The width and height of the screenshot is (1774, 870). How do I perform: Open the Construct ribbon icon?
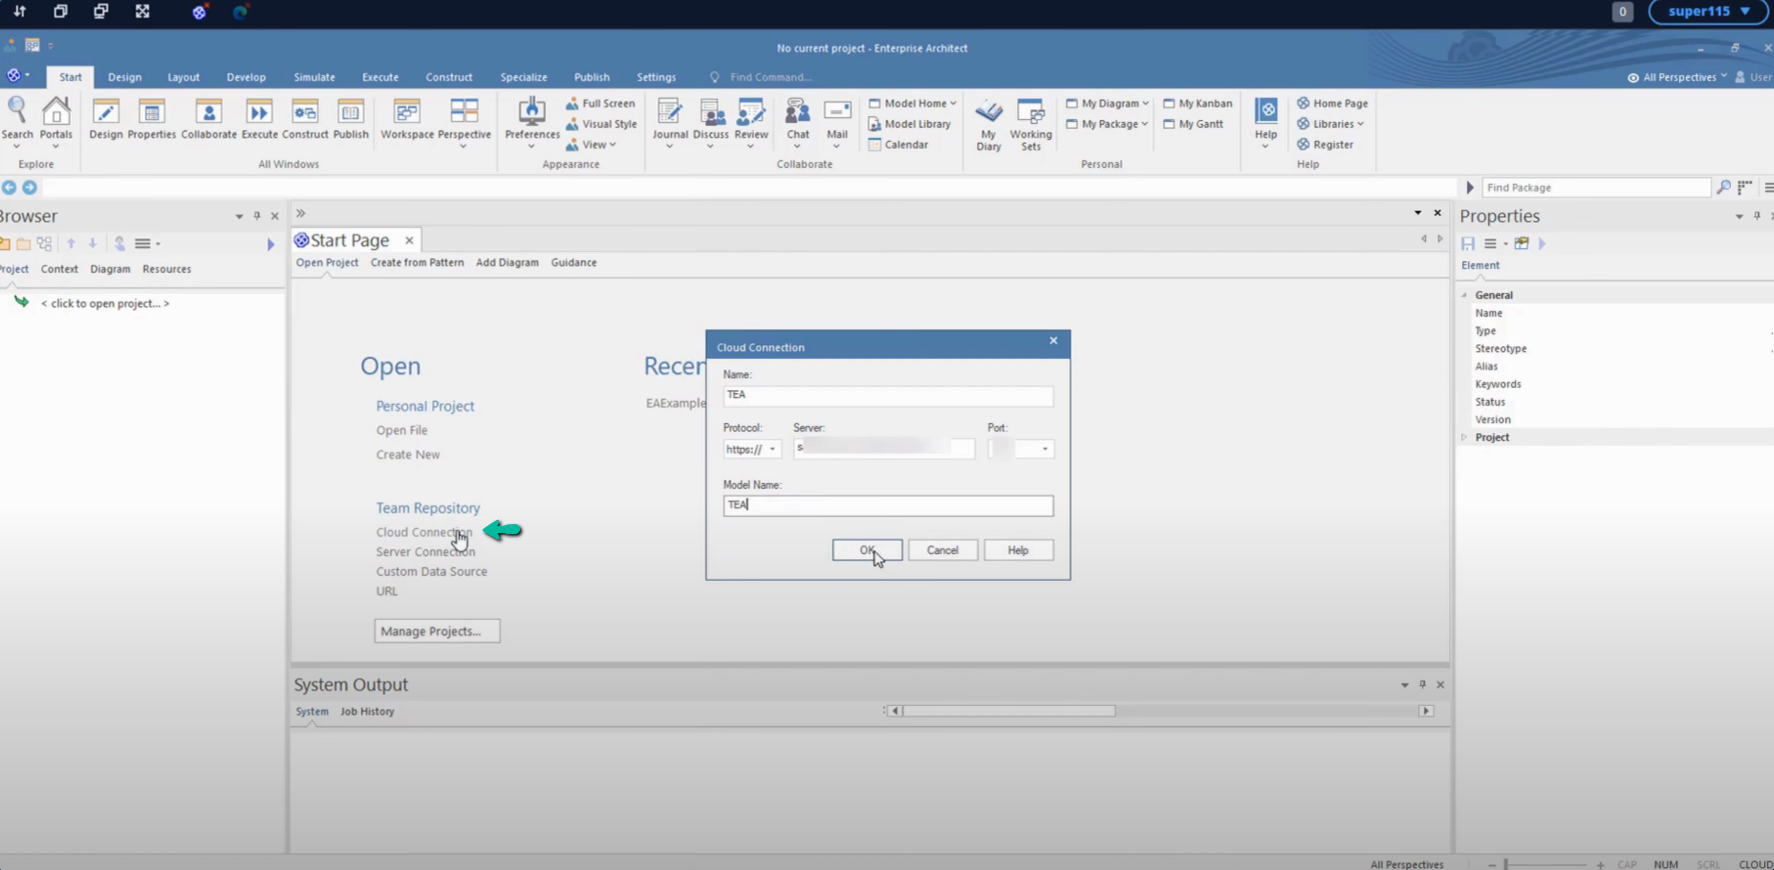(x=305, y=119)
